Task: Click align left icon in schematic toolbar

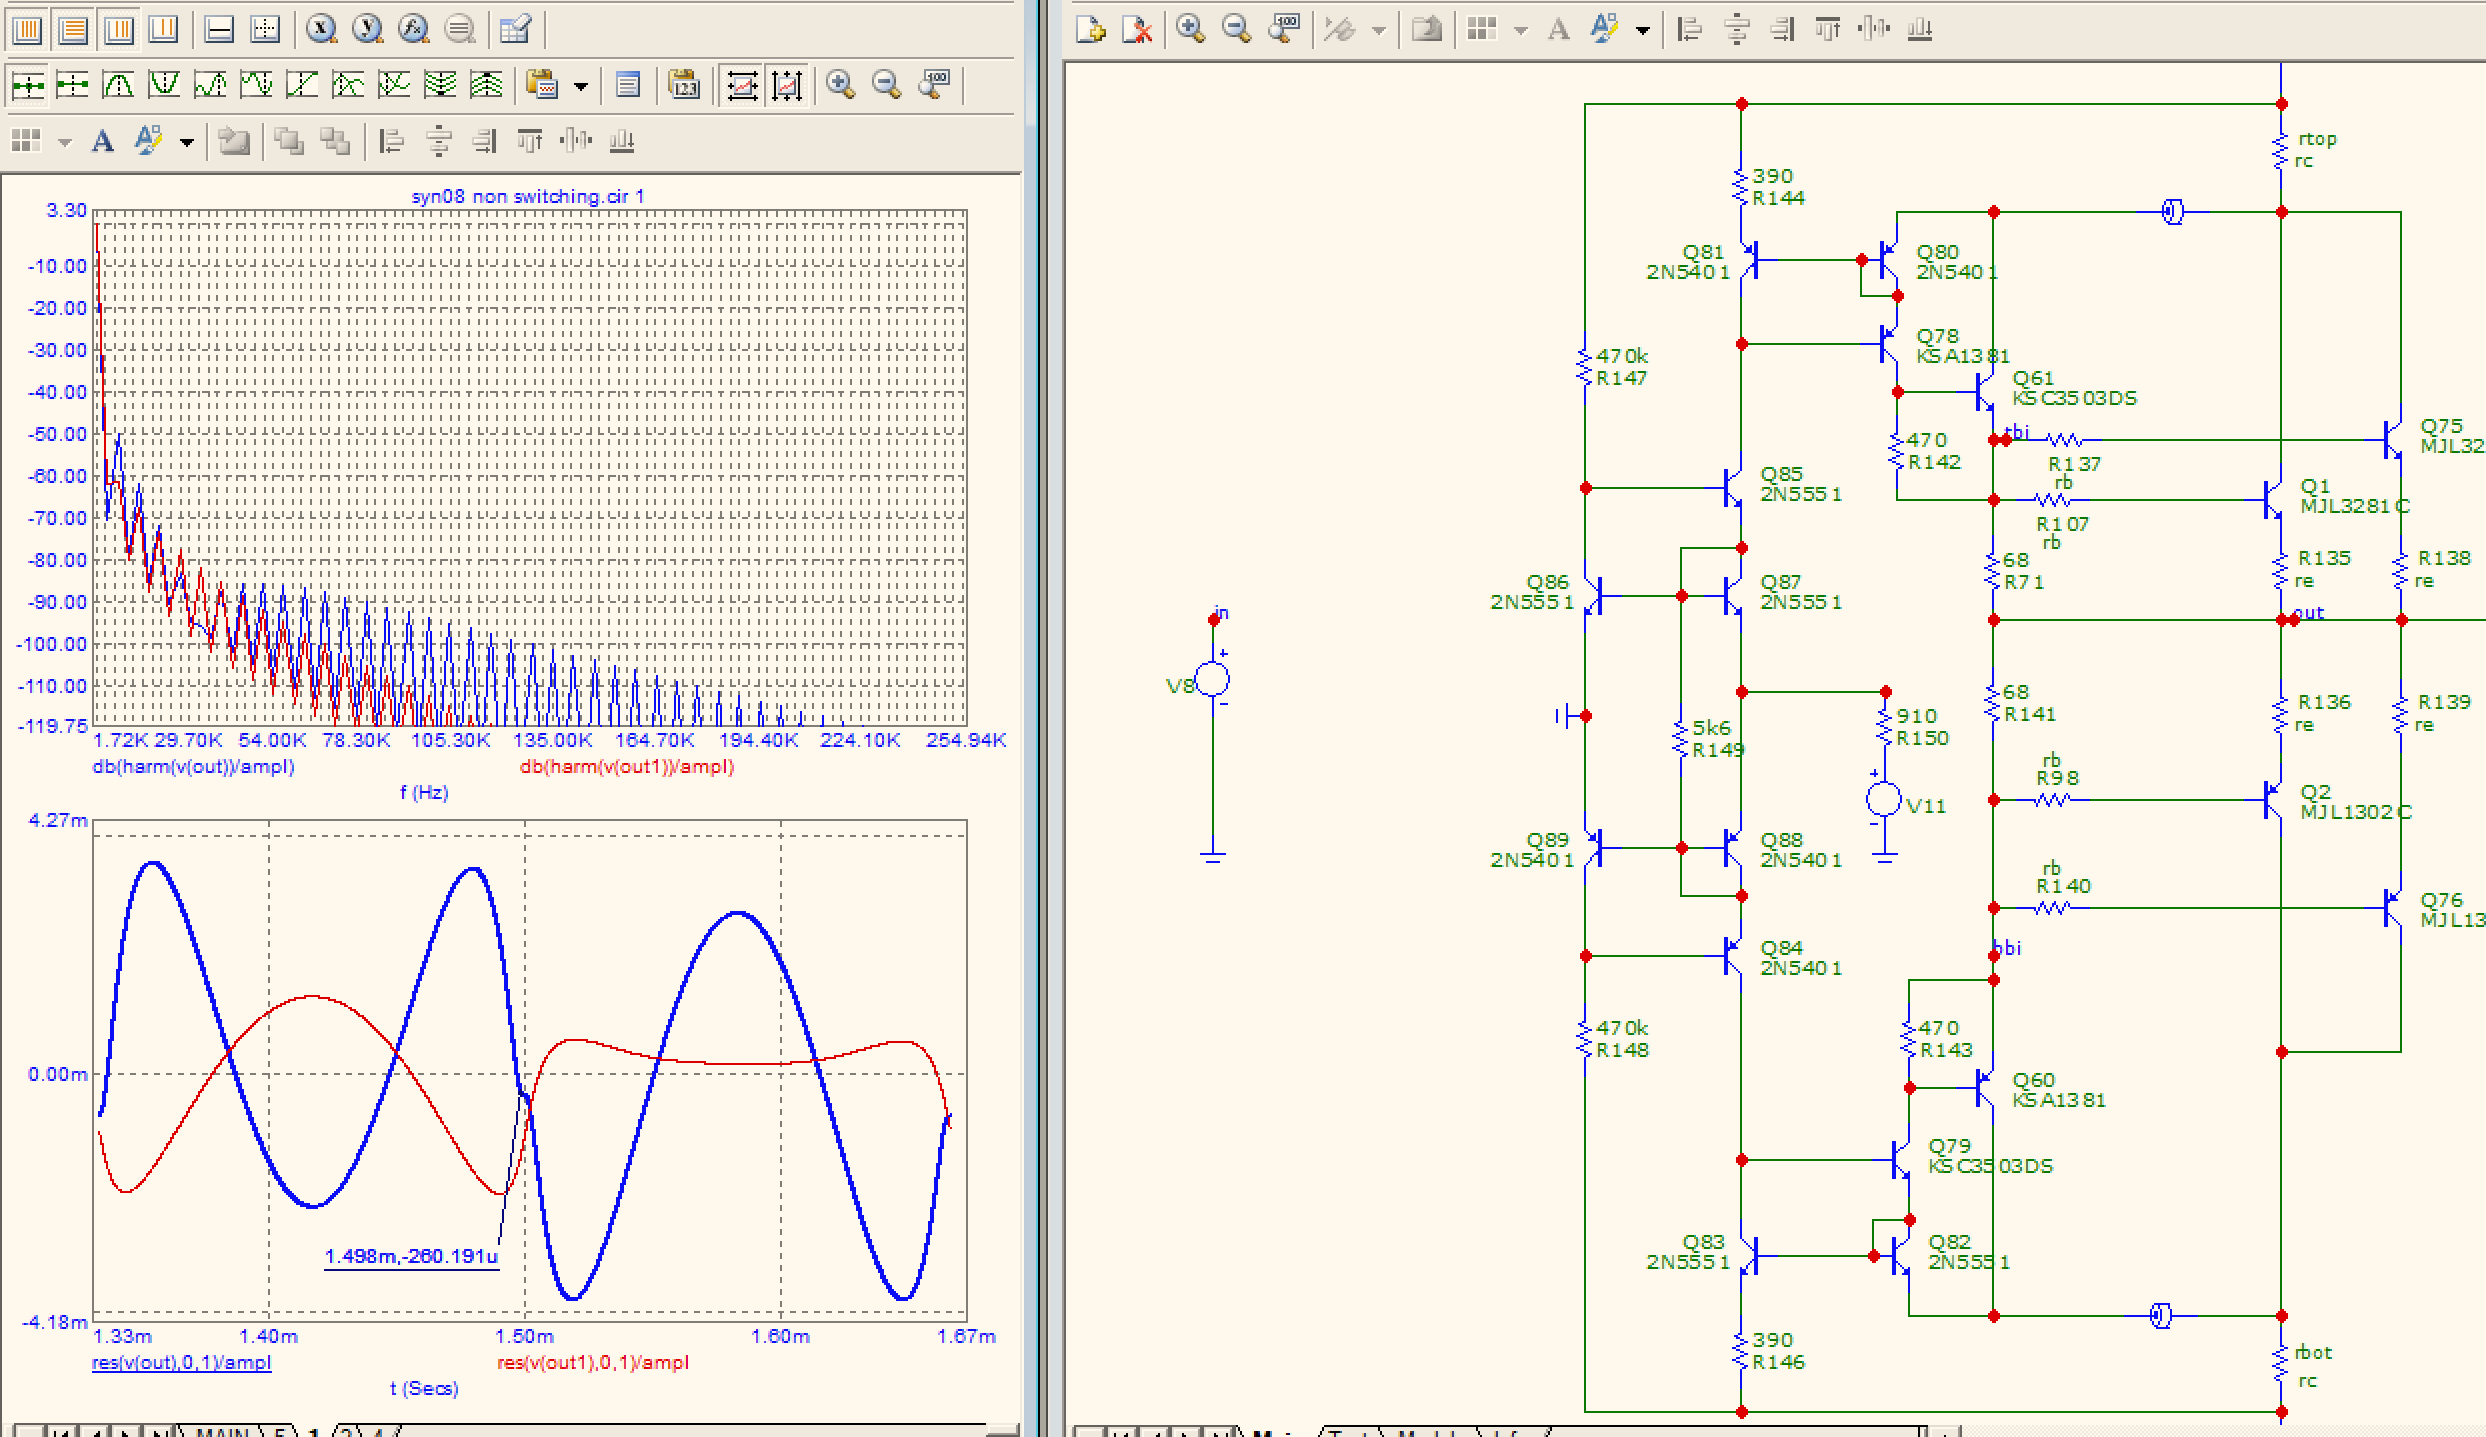Action: click(1690, 29)
